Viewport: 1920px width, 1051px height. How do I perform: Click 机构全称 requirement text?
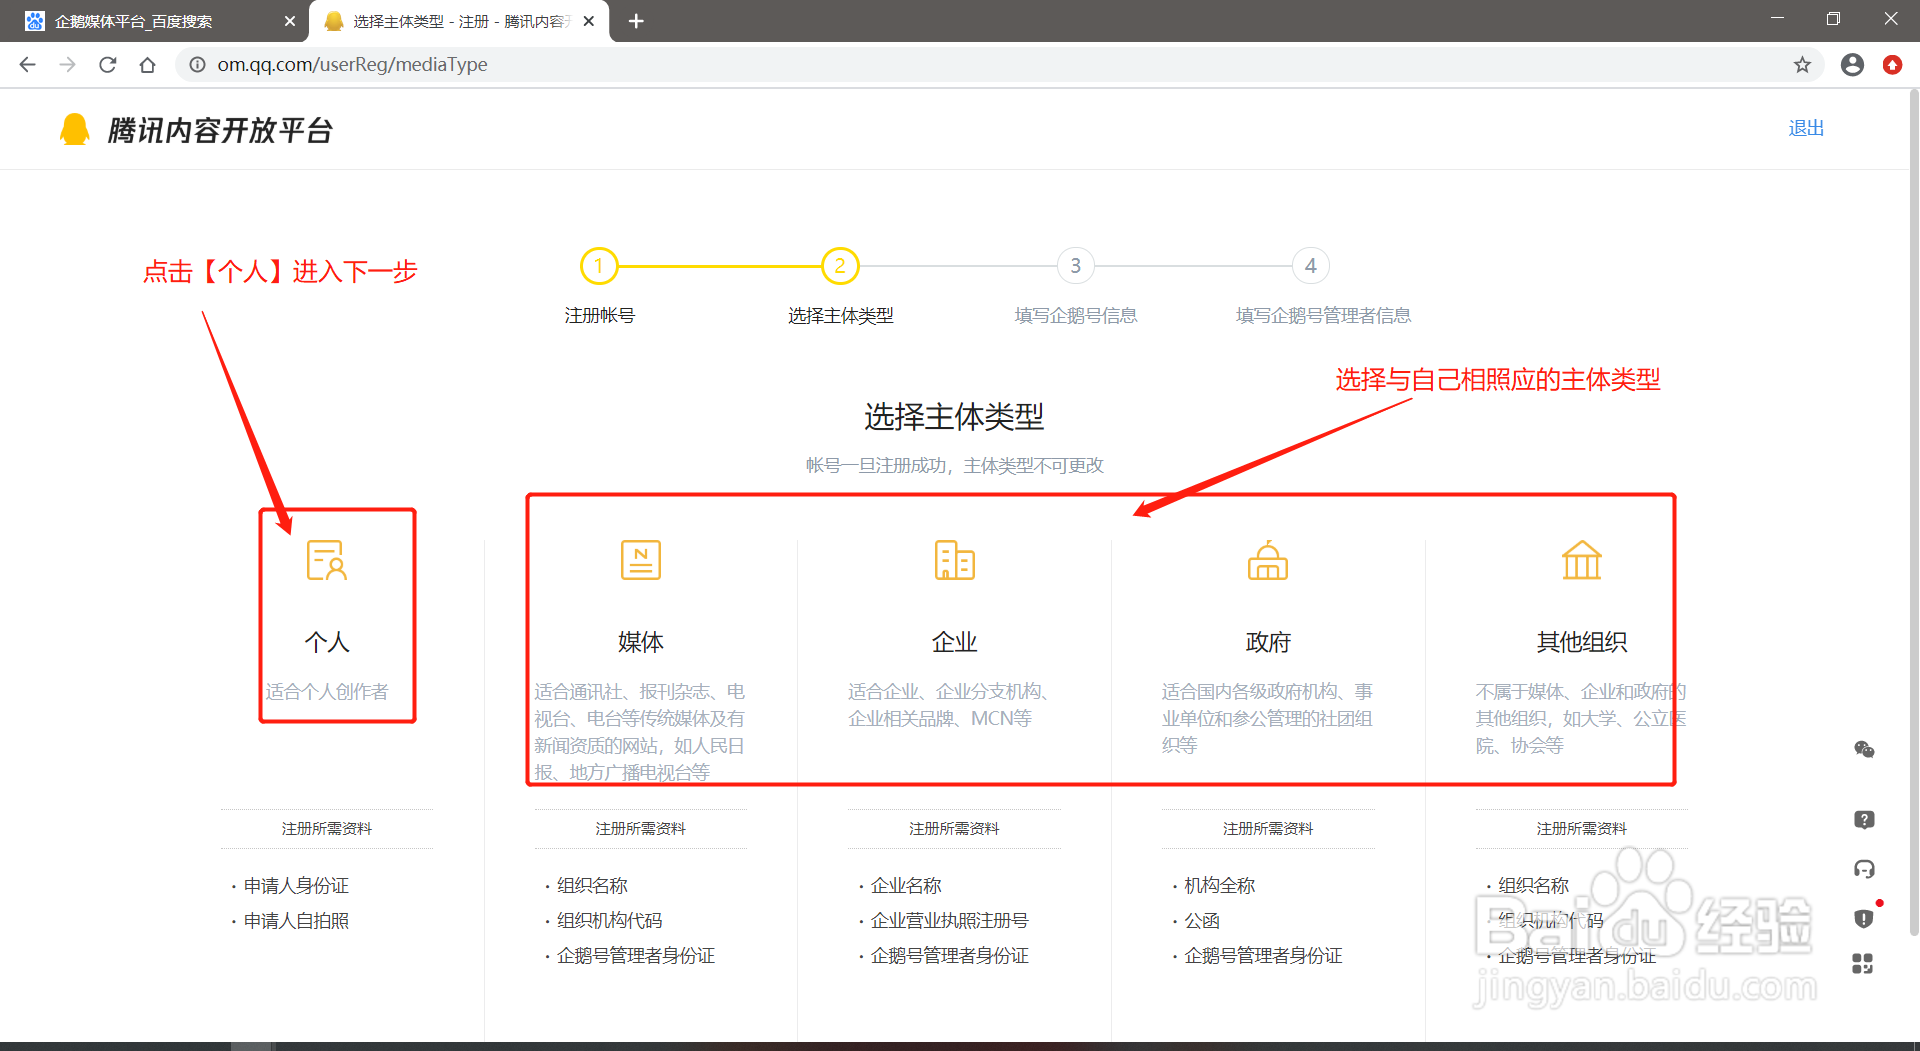pos(1220,886)
